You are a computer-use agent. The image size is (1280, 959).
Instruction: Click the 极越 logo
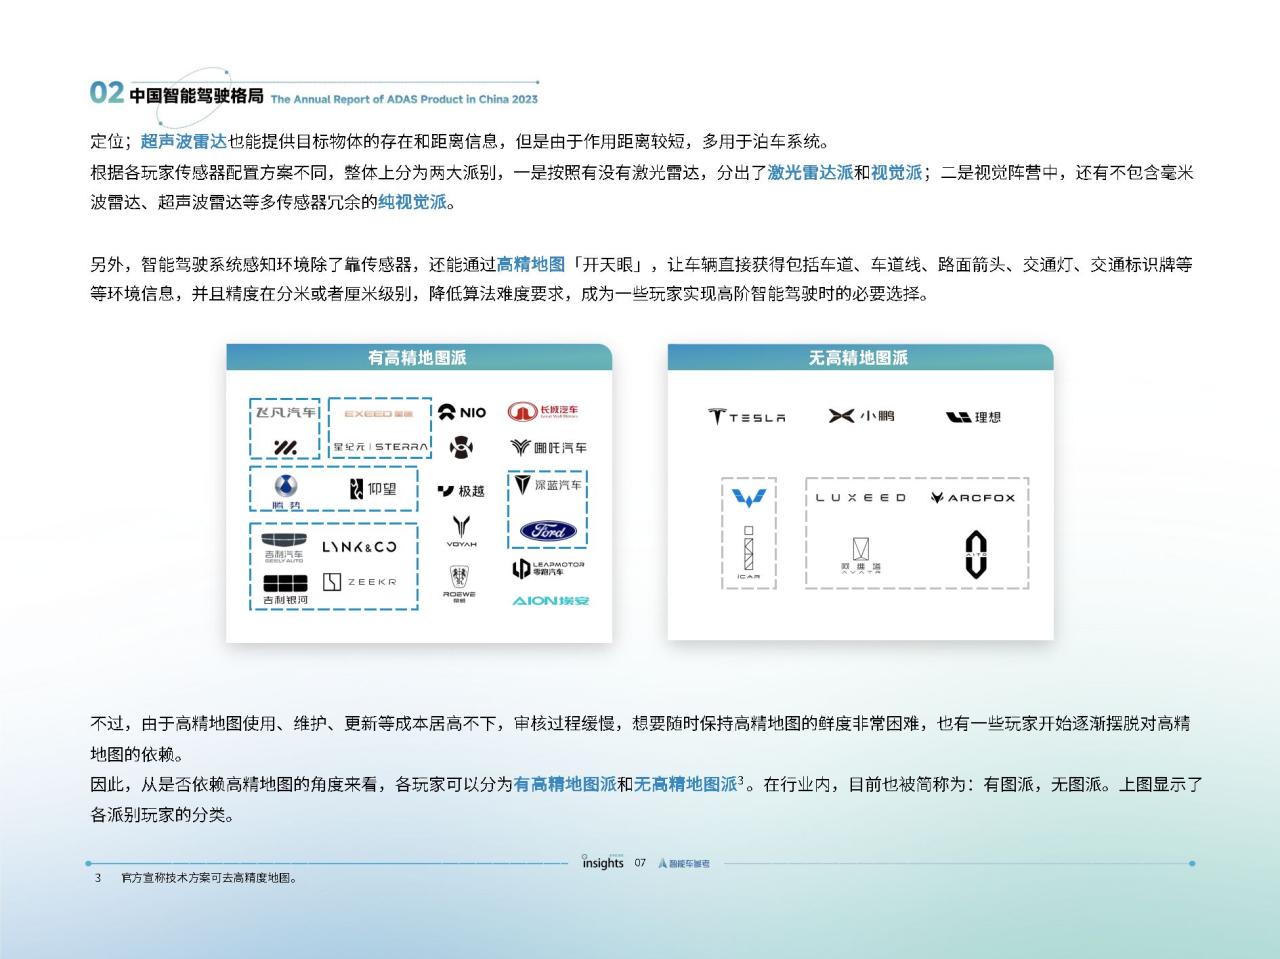[x=461, y=491]
